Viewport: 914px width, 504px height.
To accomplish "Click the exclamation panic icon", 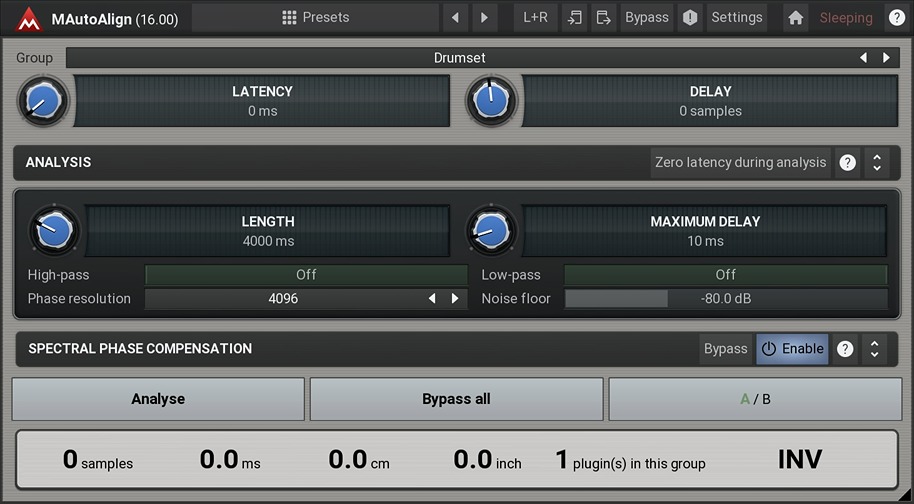I will point(690,18).
